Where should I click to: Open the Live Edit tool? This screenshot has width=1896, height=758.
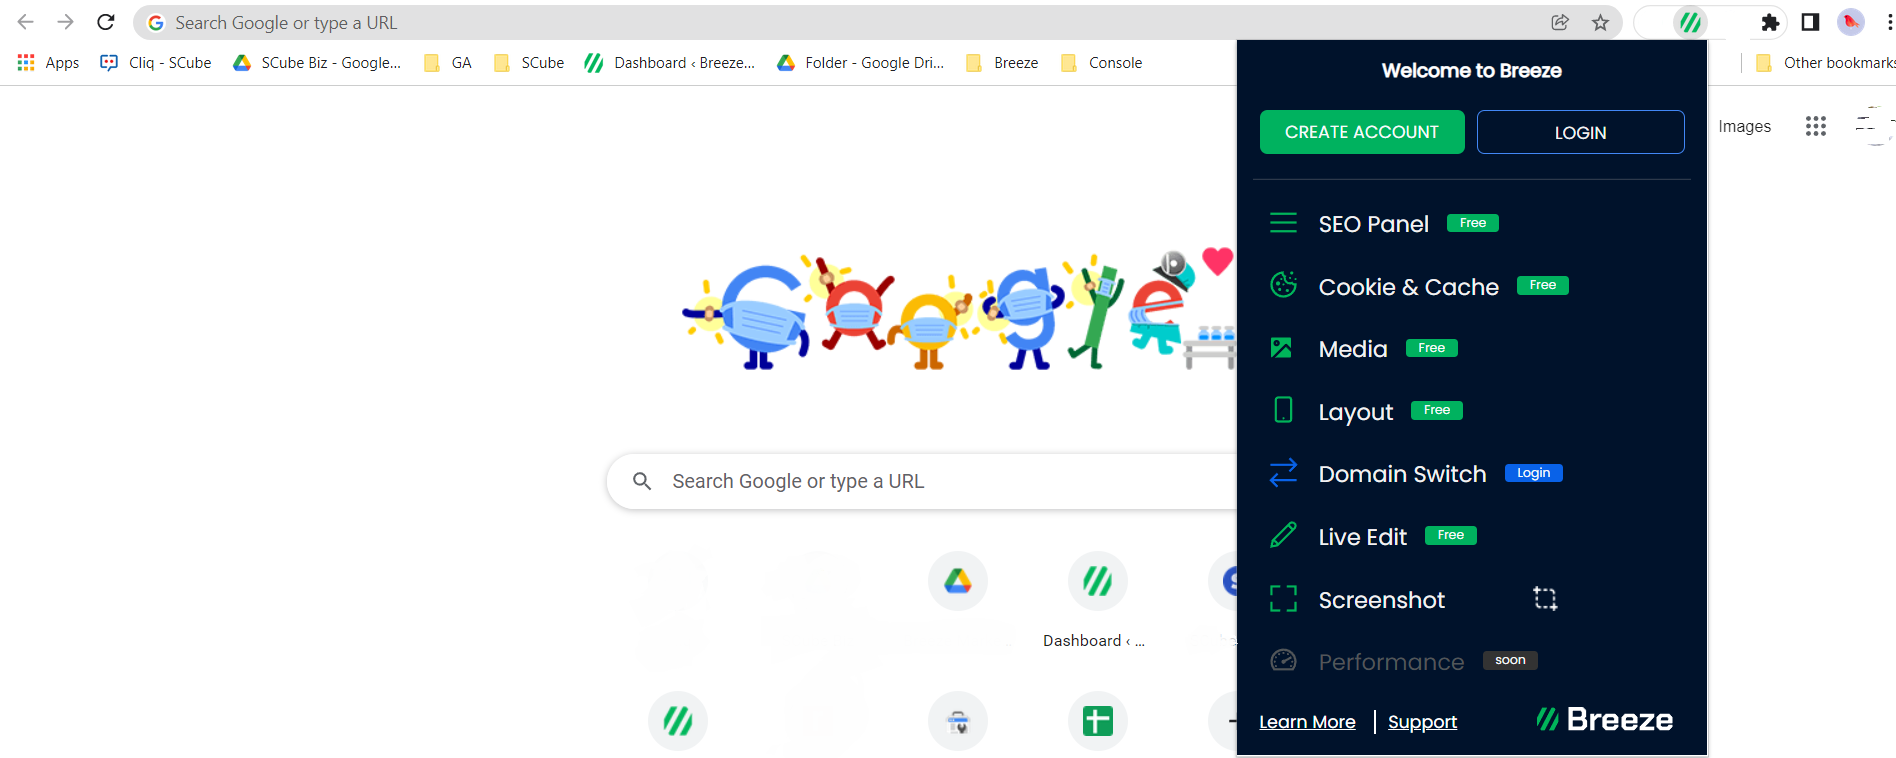point(1362,537)
